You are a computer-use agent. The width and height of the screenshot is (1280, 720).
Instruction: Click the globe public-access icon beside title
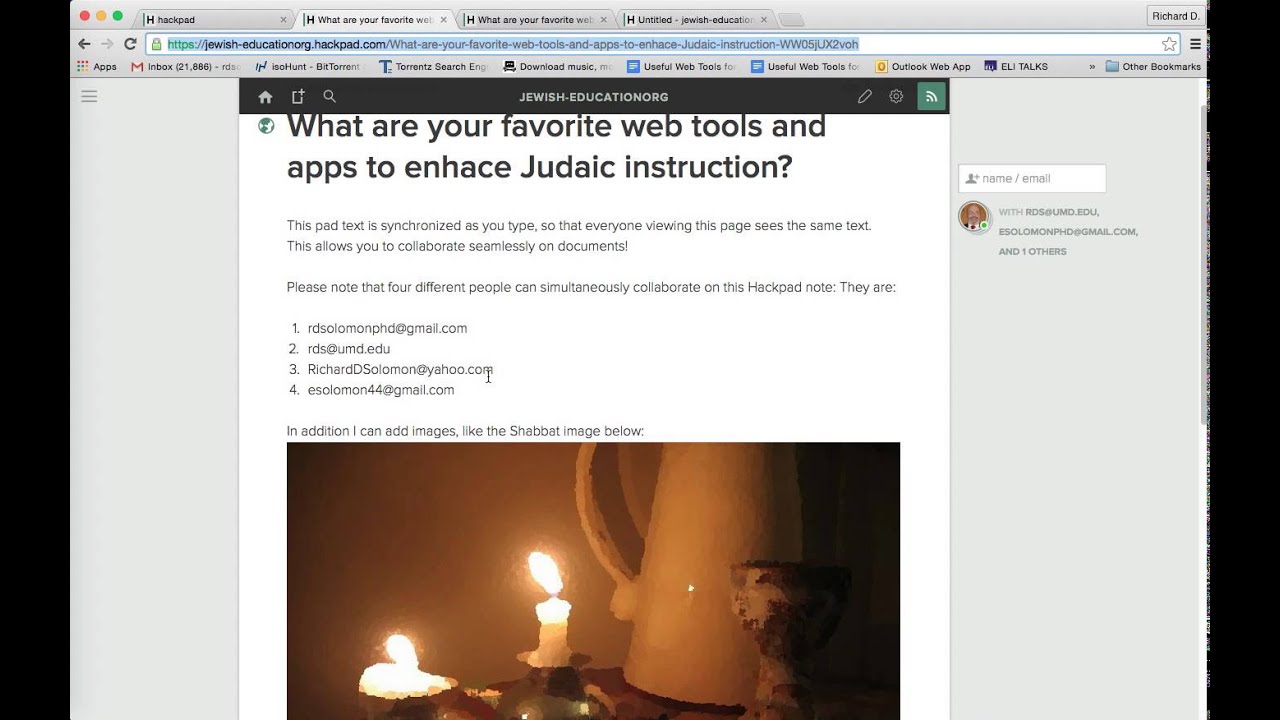click(x=266, y=126)
